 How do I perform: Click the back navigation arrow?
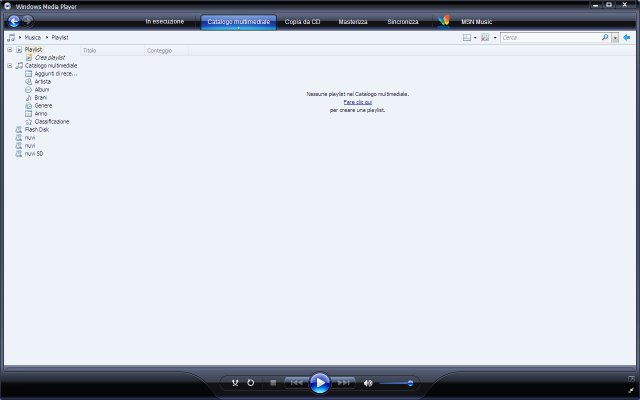pyautogui.click(x=14, y=21)
